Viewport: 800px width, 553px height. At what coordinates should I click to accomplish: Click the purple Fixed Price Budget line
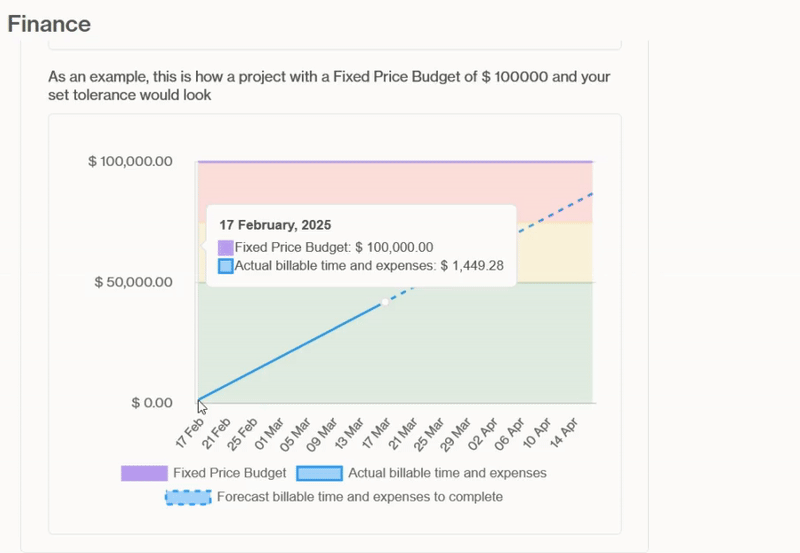pyautogui.click(x=400, y=161)
